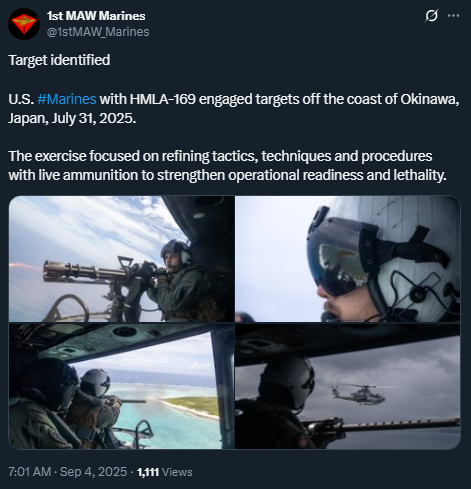Open the Grok explain-post slashed-circle icon
The width and height of the screenshot is (471, 489).
(431, 16)
